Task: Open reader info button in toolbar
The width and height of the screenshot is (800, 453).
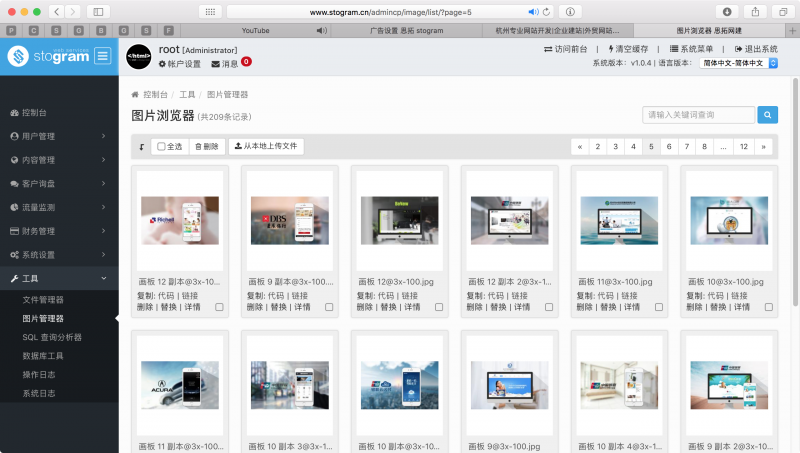Action: click(x=570, y=12)
